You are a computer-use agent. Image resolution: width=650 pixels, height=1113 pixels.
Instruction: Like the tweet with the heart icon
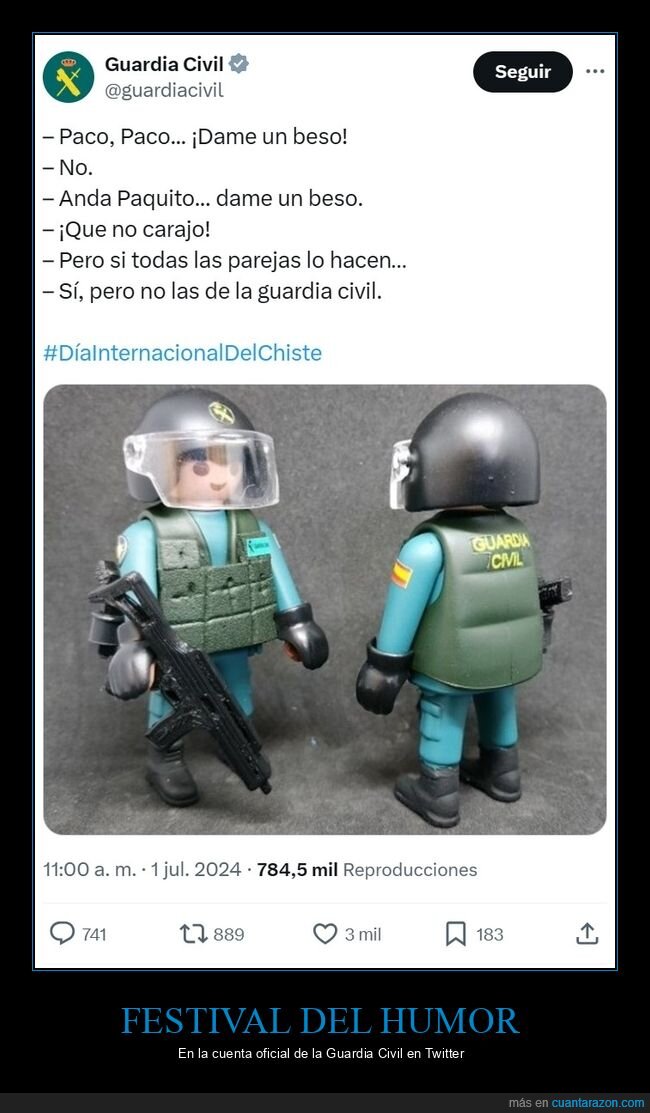pyautogui.click(x=325, y=933)
